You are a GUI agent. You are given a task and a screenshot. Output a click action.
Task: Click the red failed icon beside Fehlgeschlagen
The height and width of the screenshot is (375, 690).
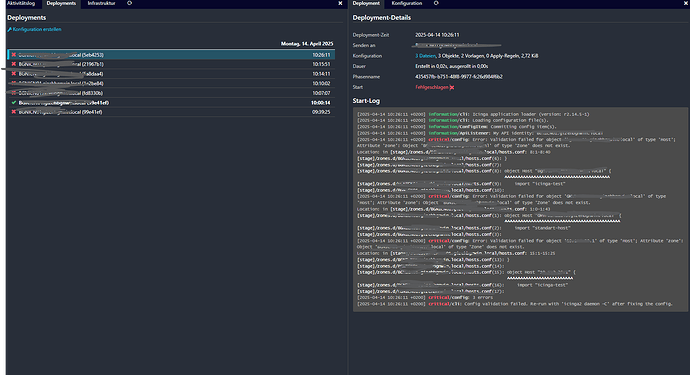pos(452,88)
